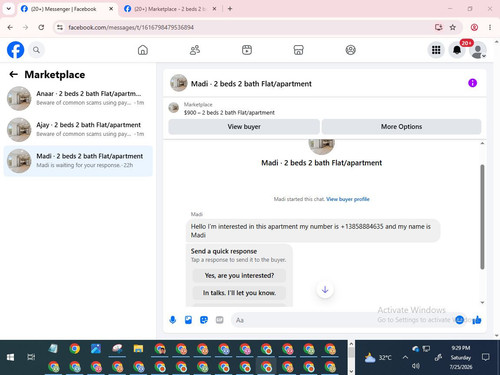Viewport: 500px width, 375px height.
Task: Open File Explorer on the taskbar
Action: [138, 349]
